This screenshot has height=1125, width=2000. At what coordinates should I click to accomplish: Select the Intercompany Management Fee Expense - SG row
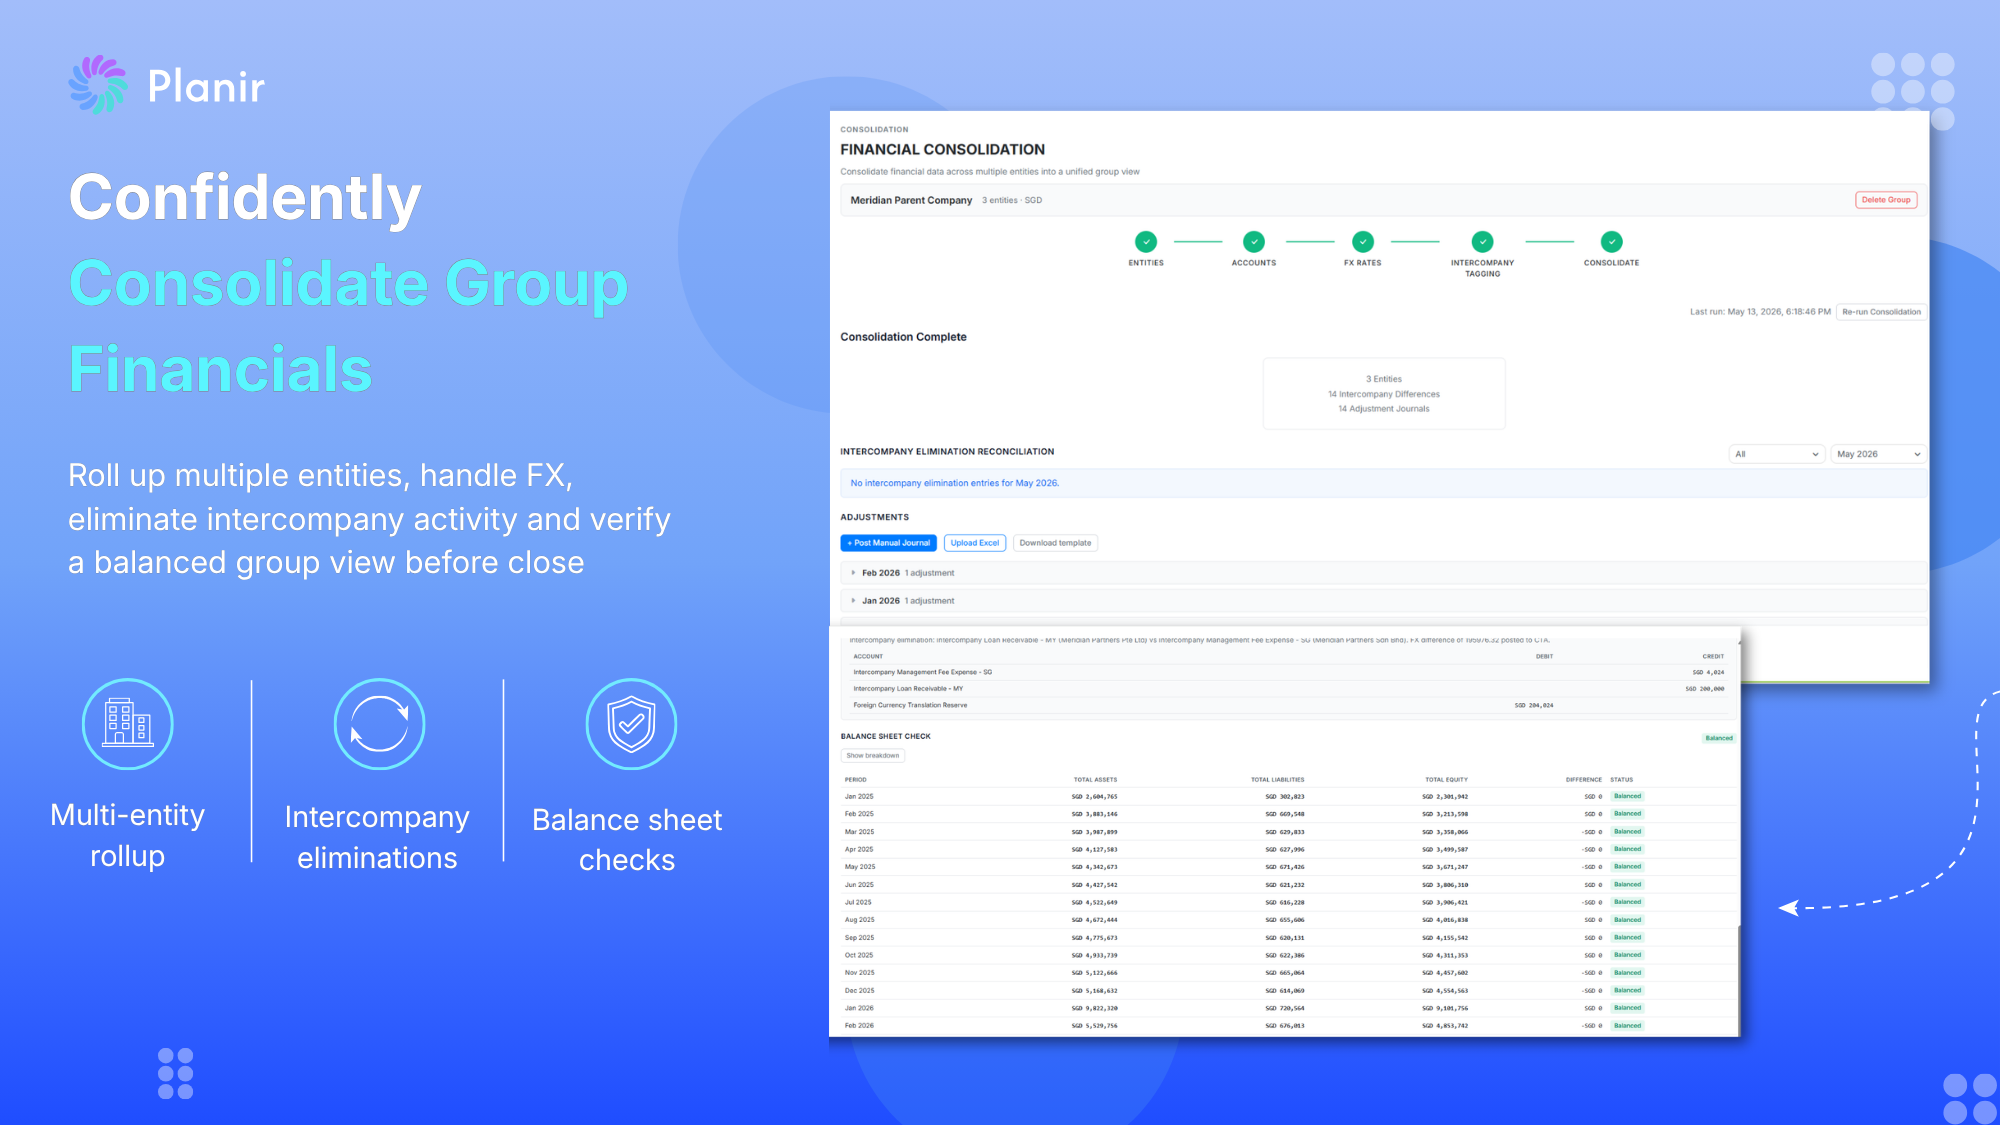[1288, 672]
